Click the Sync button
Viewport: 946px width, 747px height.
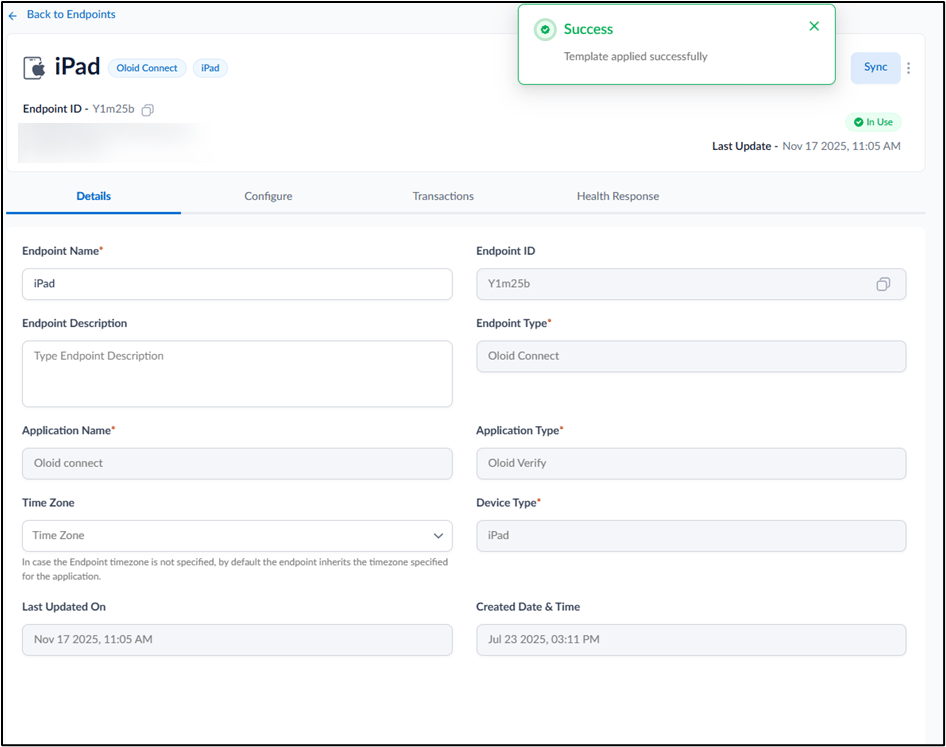click(x=875, y=68)
